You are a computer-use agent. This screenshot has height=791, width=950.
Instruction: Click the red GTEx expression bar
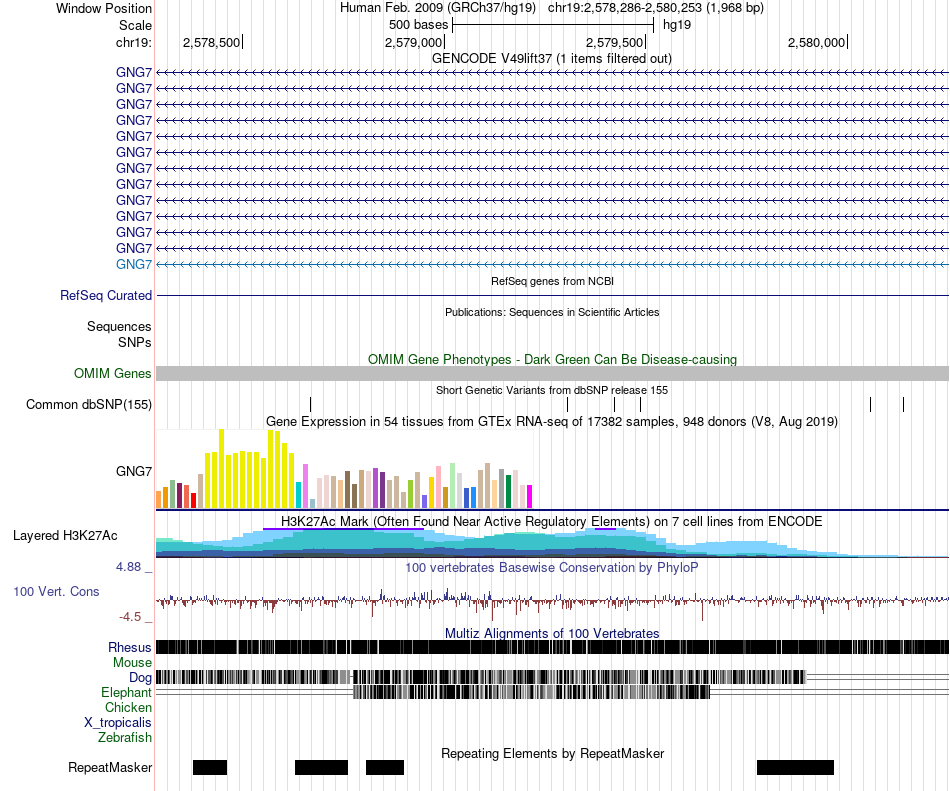click(193, 500)
